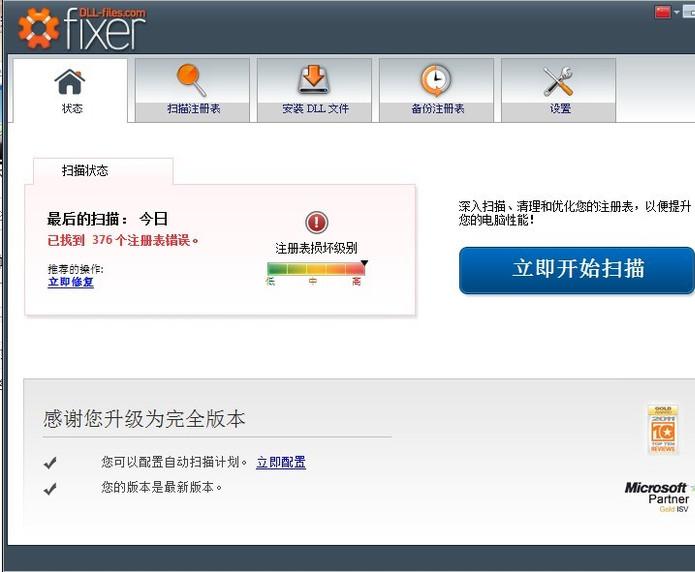The width and height of the screenshot is (695, 572).
Task: Click the black pointer on damage gauge
Action: (364, 263)
